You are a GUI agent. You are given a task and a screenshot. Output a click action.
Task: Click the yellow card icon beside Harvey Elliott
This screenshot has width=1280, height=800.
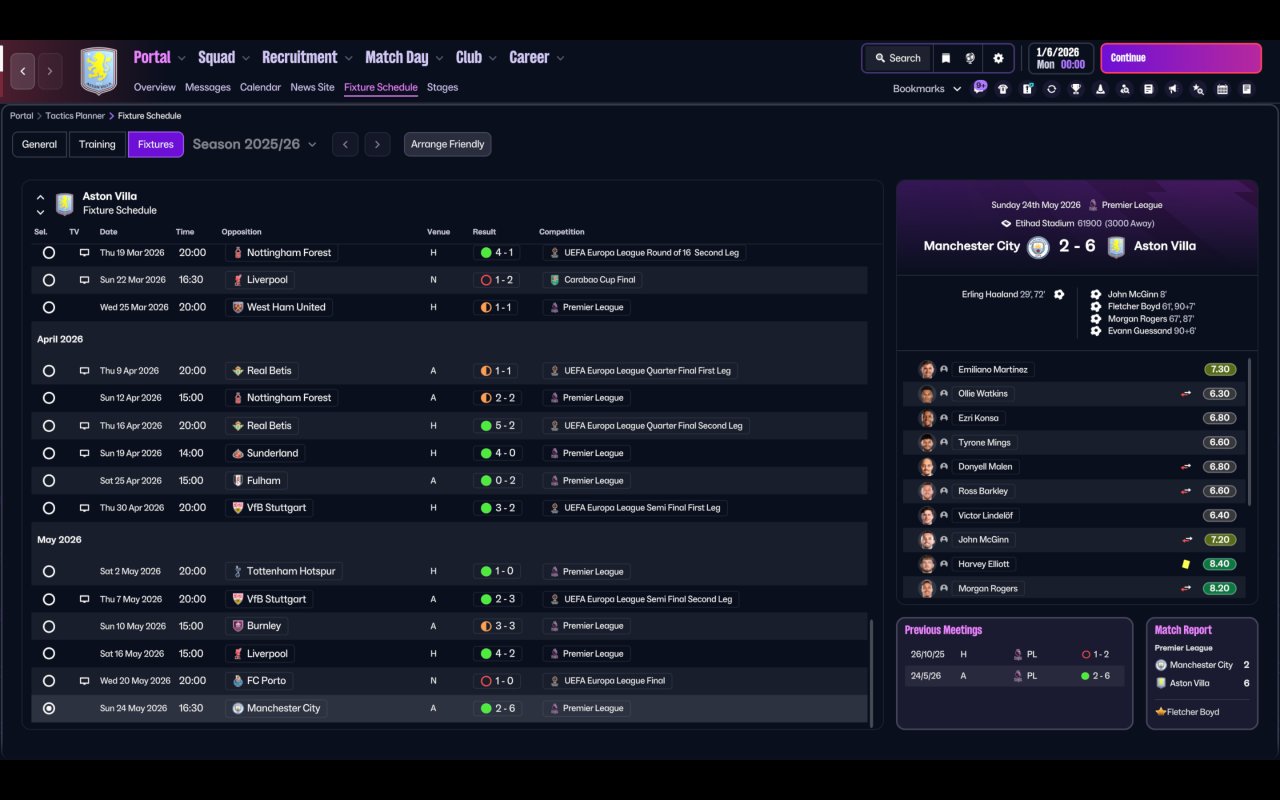1186,564
